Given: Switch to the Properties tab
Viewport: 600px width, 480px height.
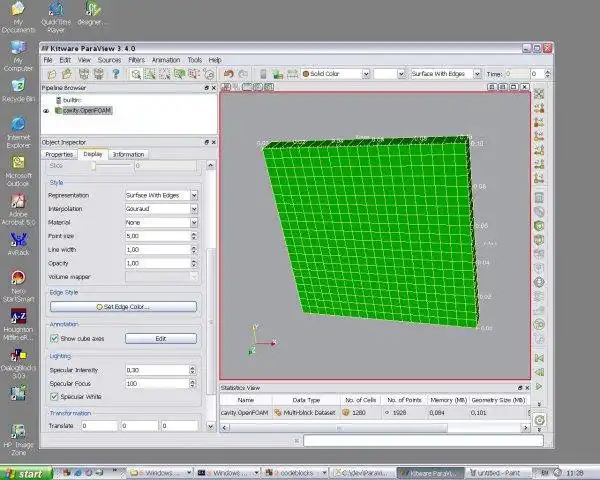Looking at the screenshot, I should coord(59,154).
